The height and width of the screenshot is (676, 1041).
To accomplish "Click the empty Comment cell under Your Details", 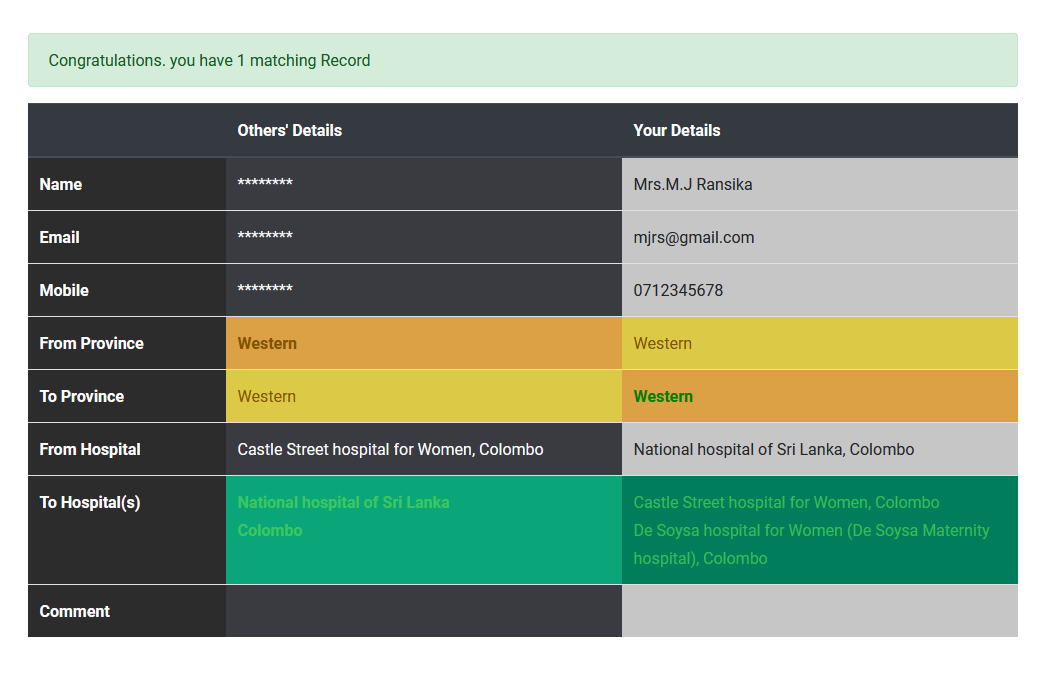I will (x=819, y=611).
